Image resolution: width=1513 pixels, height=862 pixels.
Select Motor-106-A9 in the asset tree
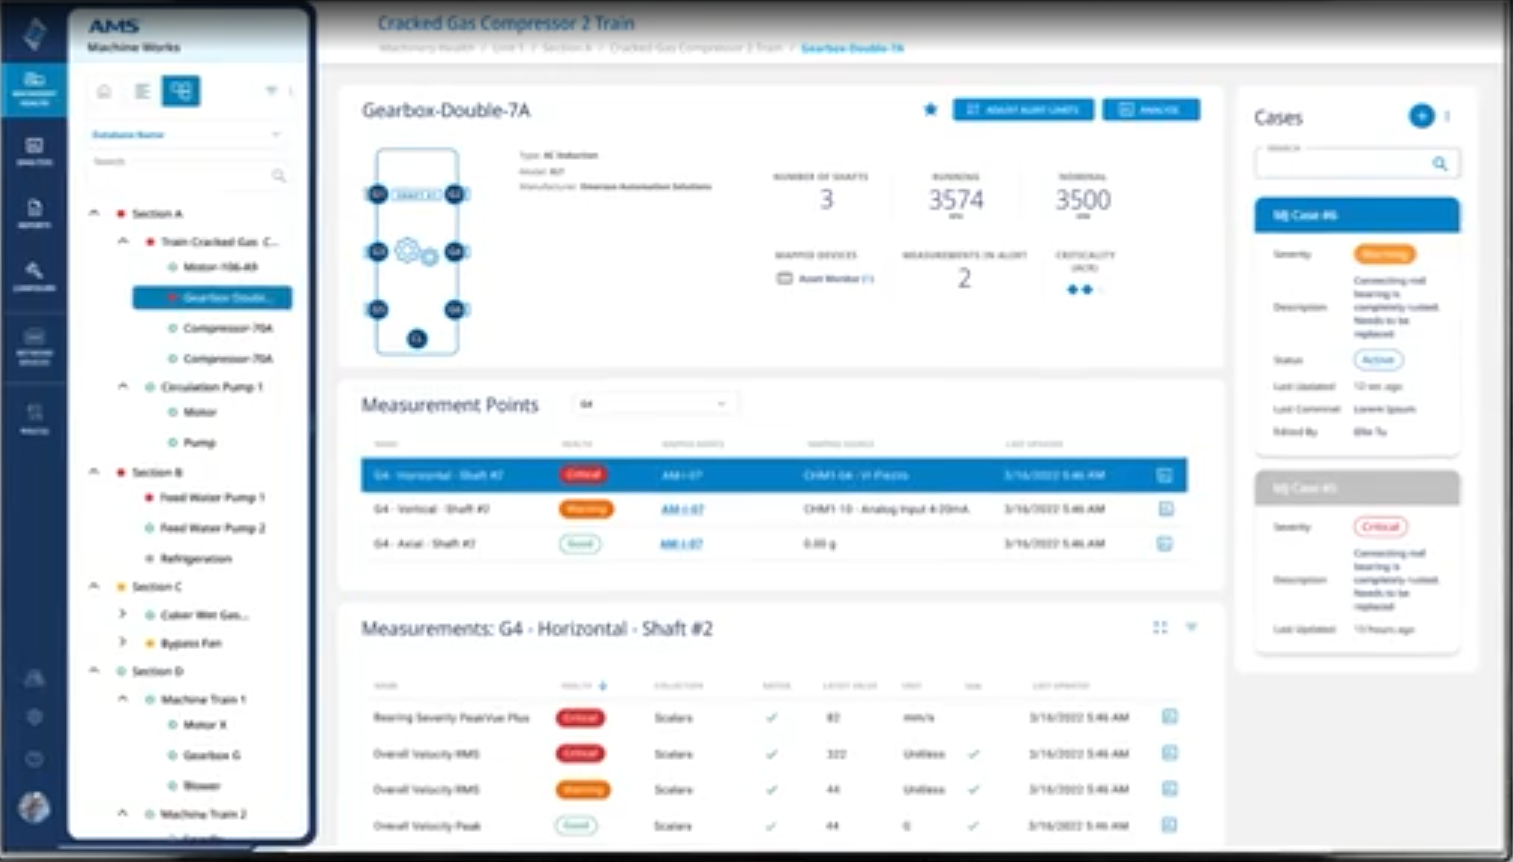[220, 267]
